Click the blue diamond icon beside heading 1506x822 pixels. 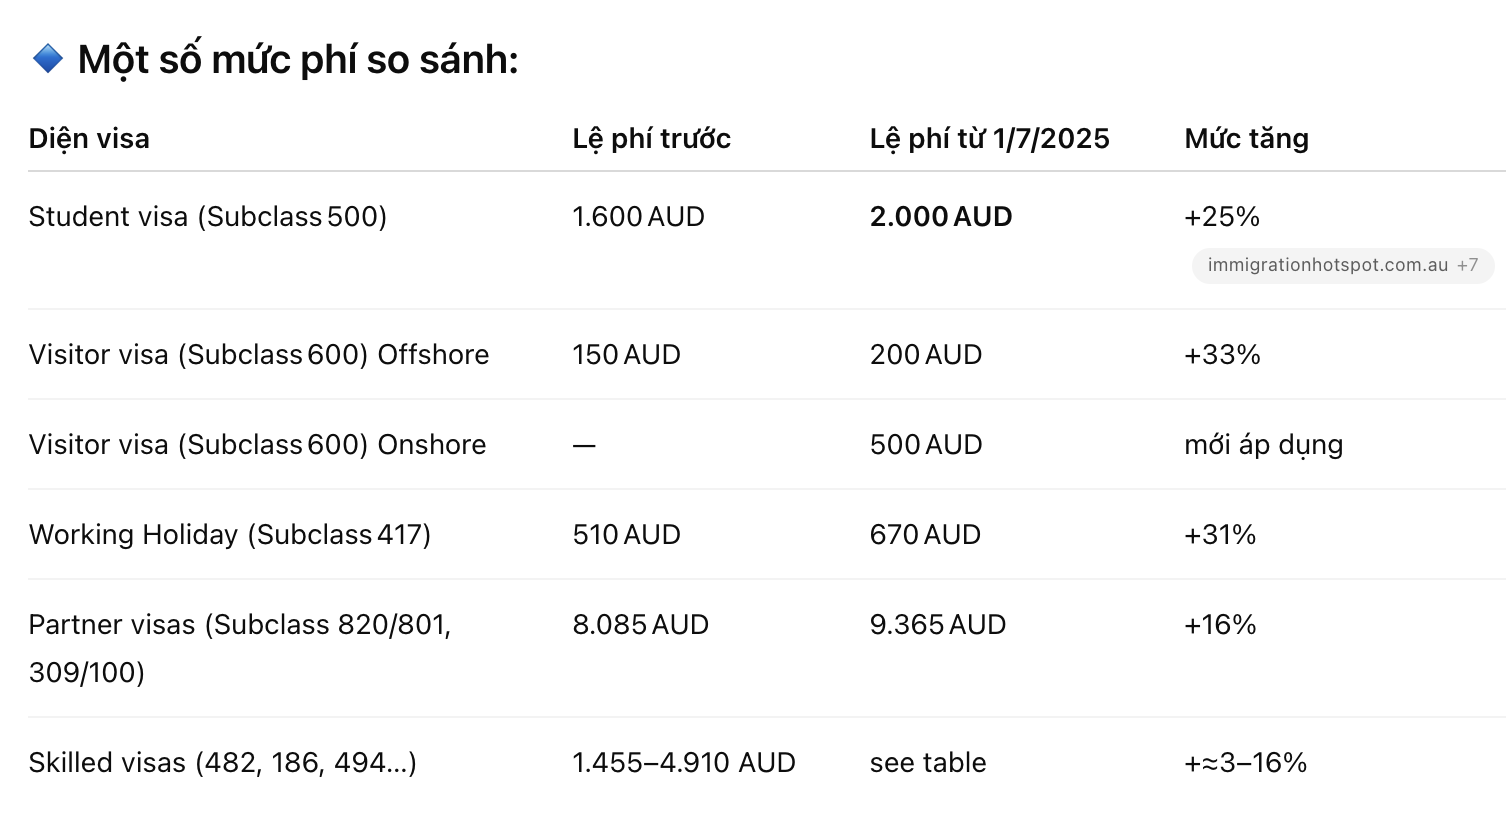(48, 59)
